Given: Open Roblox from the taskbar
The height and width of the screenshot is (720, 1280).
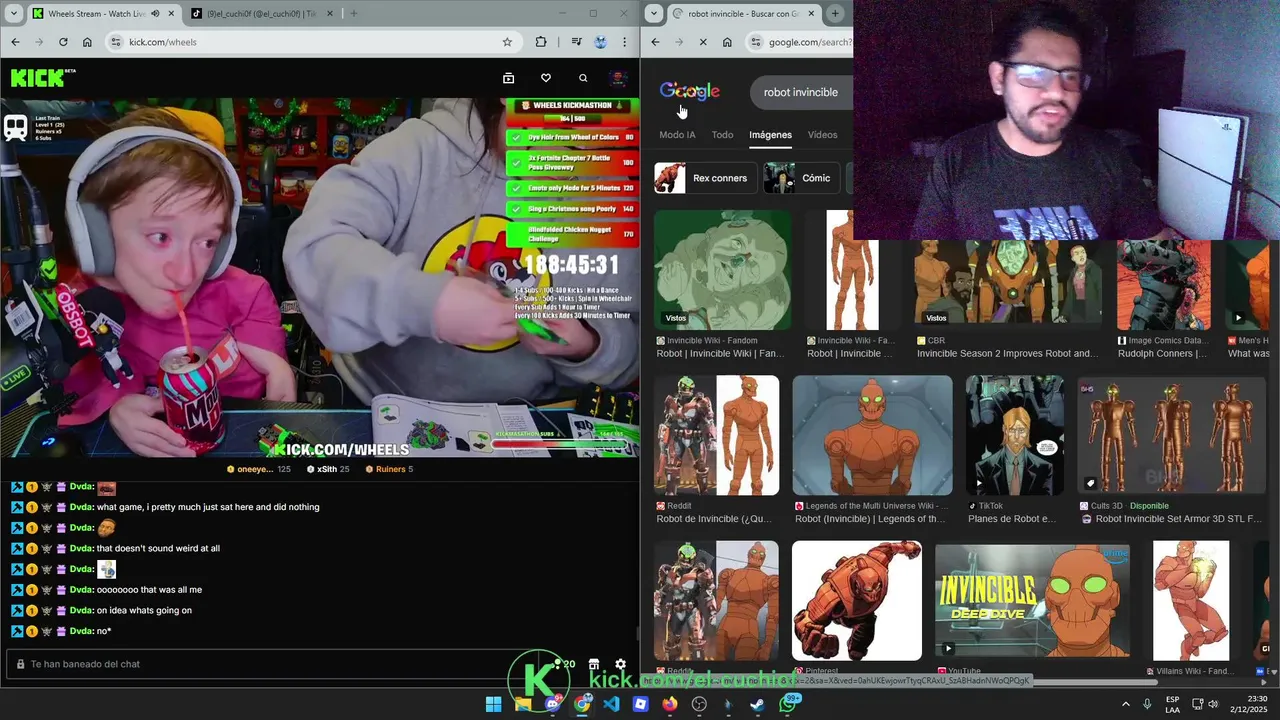Looking at the screenshot, I should 641,704.
